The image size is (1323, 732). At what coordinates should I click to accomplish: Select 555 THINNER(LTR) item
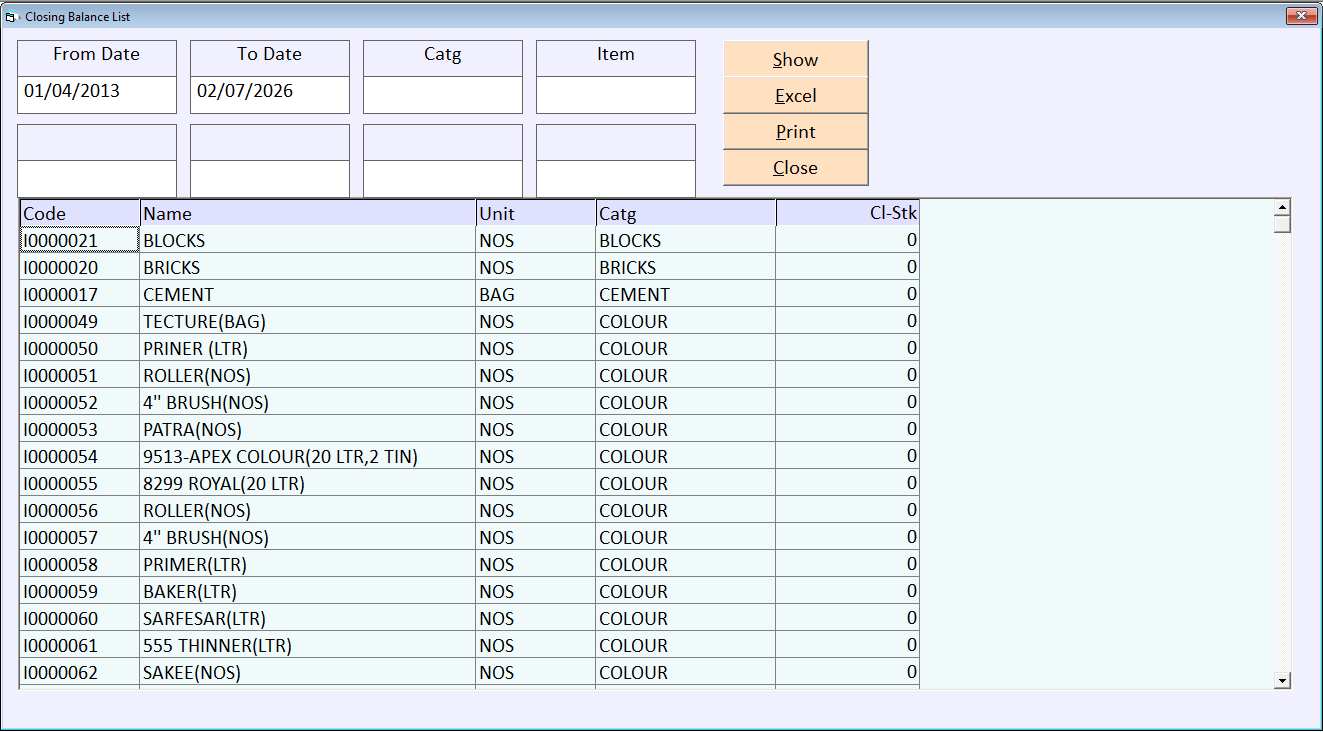pyautogui.click(x=308, y=645)
